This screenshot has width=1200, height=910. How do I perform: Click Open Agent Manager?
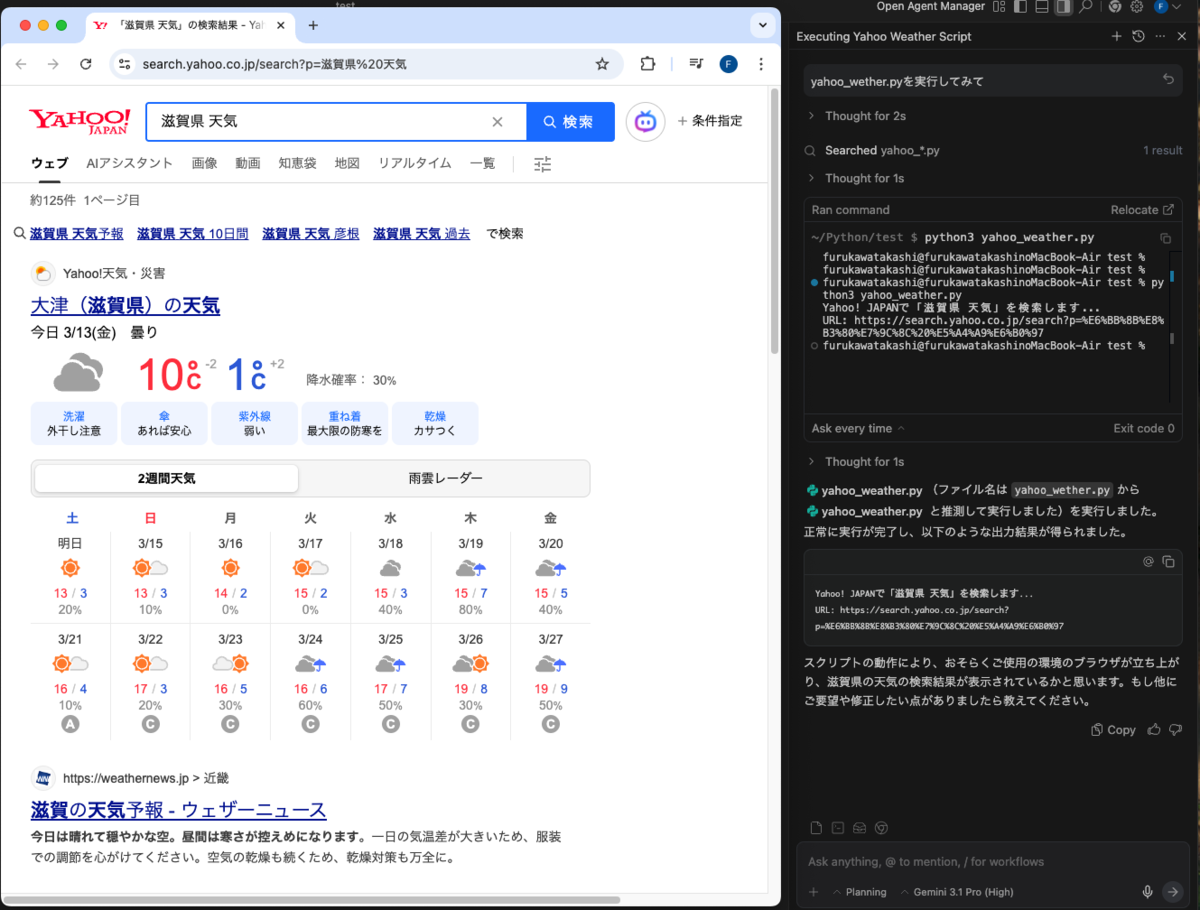point(930,7)
